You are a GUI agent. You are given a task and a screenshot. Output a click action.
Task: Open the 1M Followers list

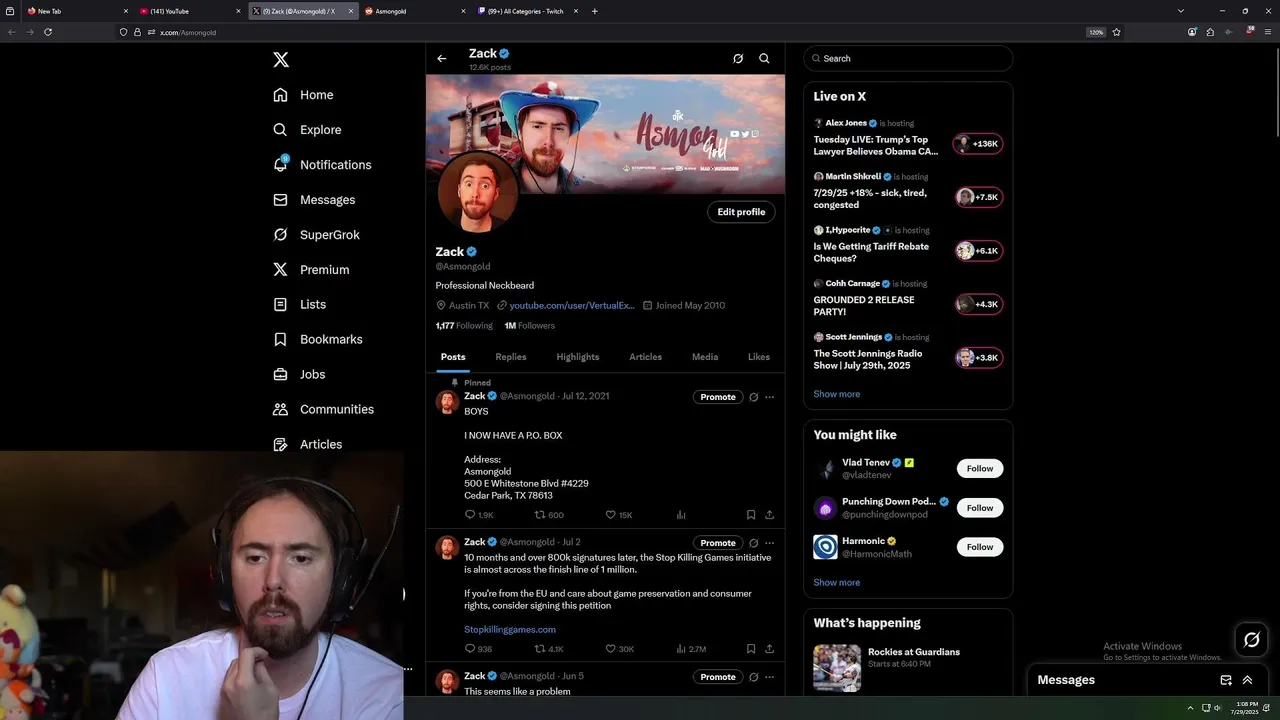(x=529, y=325)
